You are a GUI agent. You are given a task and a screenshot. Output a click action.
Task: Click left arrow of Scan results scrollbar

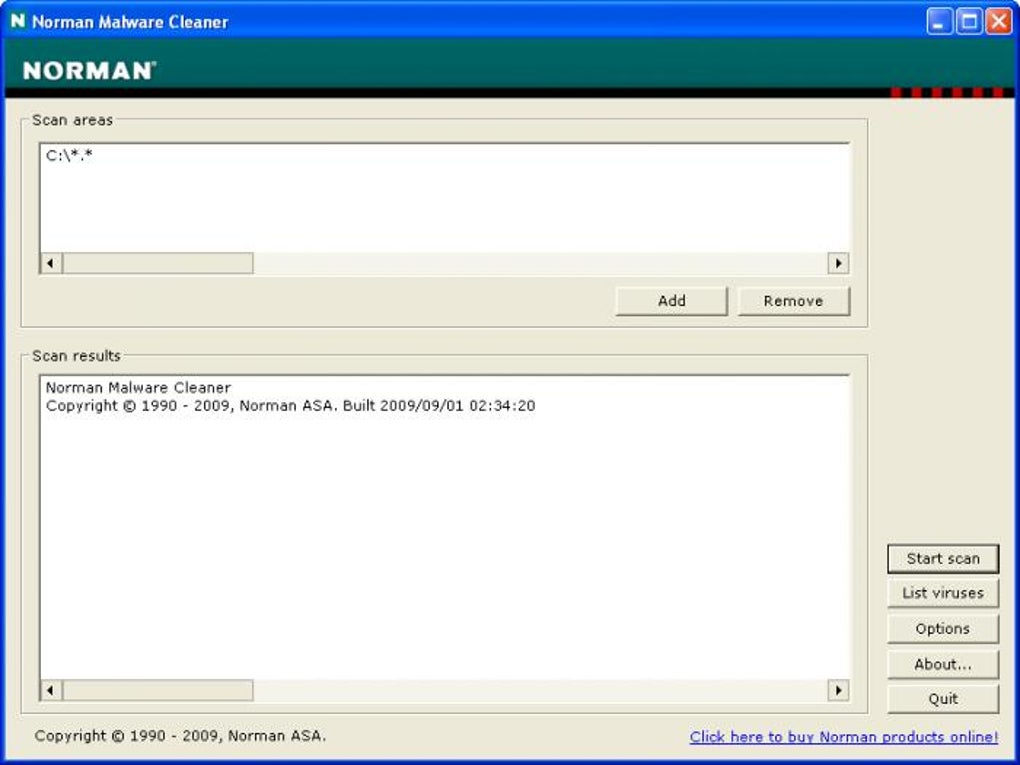tap(51, 690)
